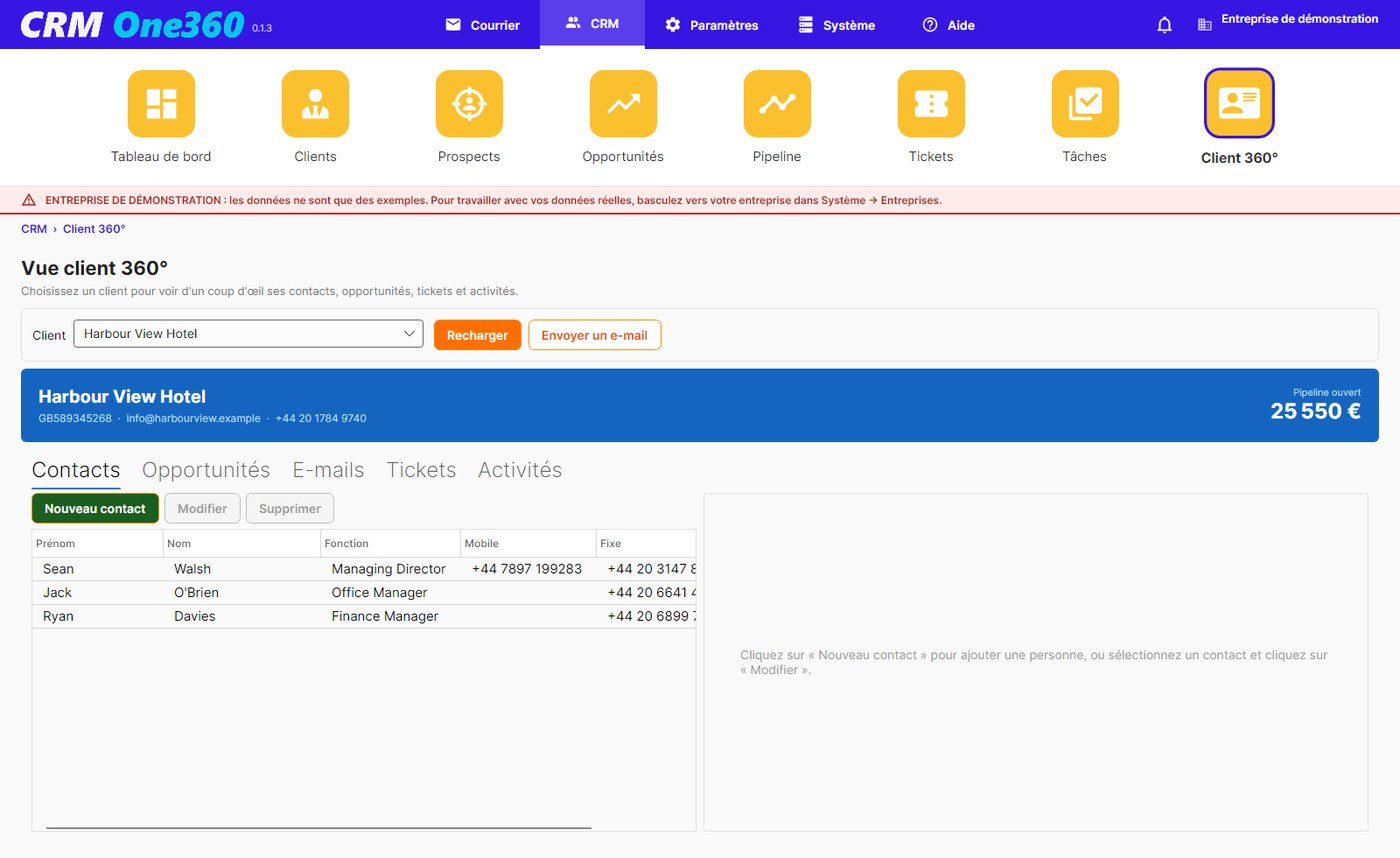Click the company building icon
Viewport: 1400px width, 858px height.
pos(1204,25)
